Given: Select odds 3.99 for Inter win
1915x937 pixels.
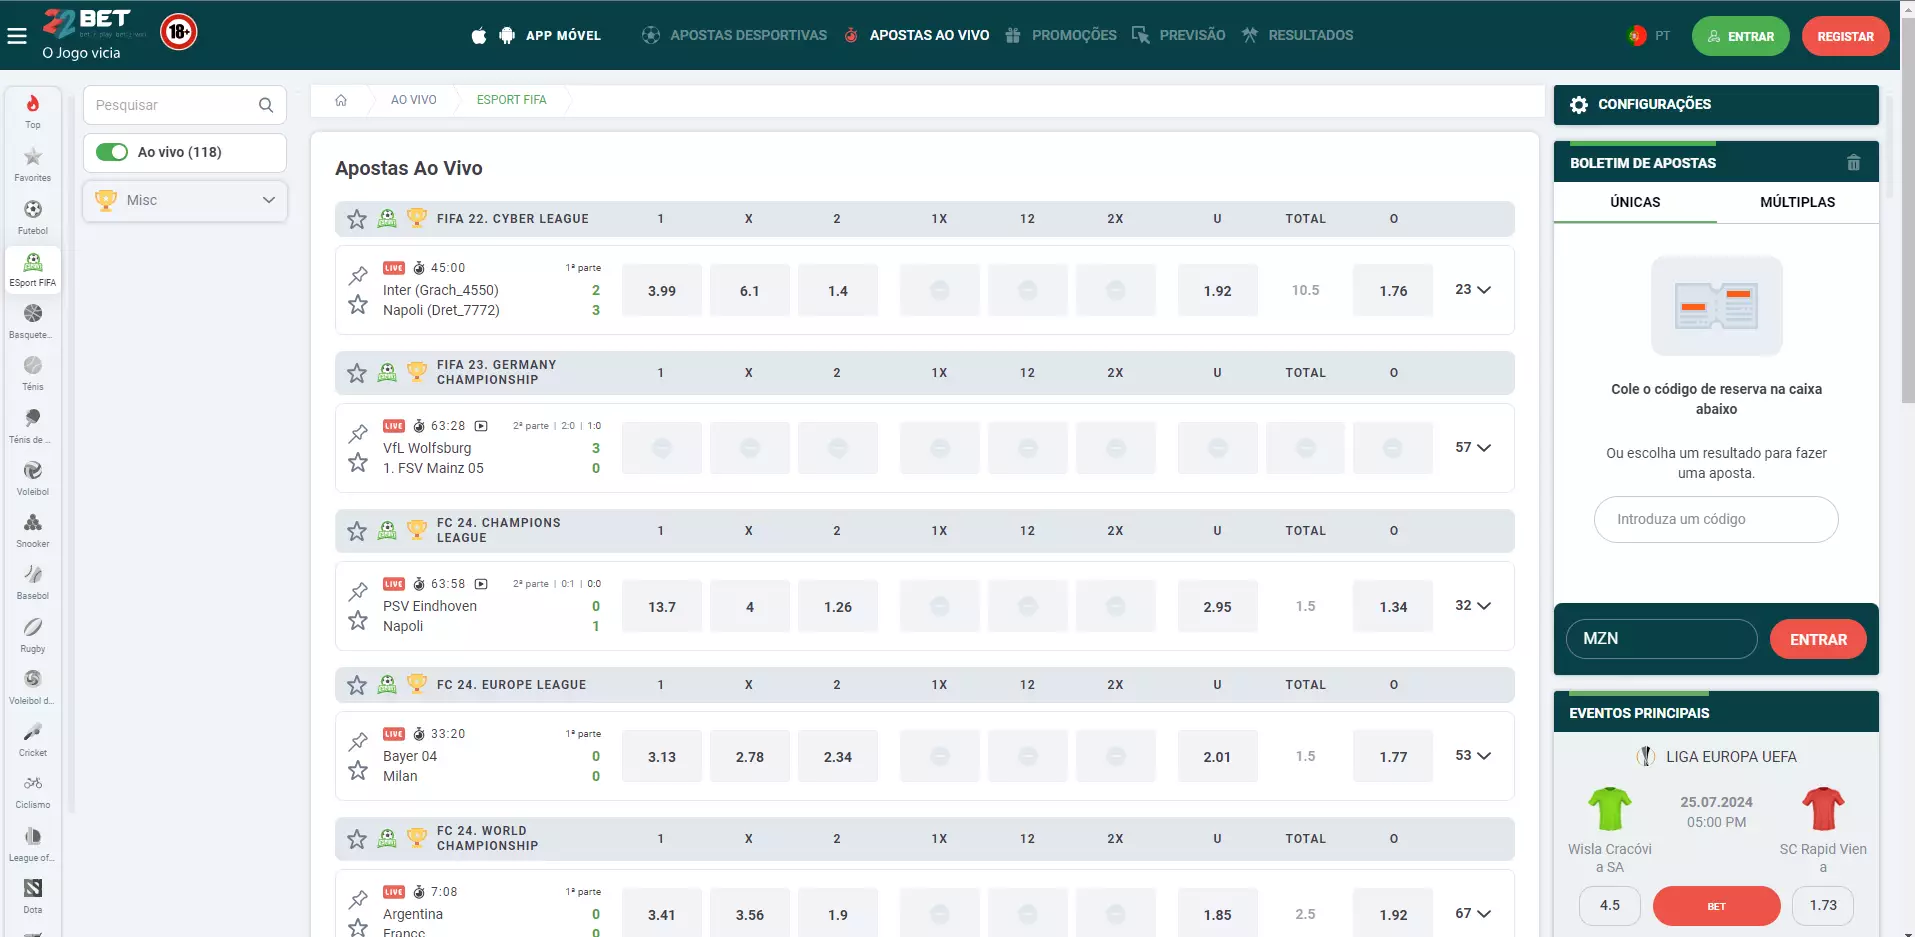Looking at the screenshot, I should (x=661, y=291).
